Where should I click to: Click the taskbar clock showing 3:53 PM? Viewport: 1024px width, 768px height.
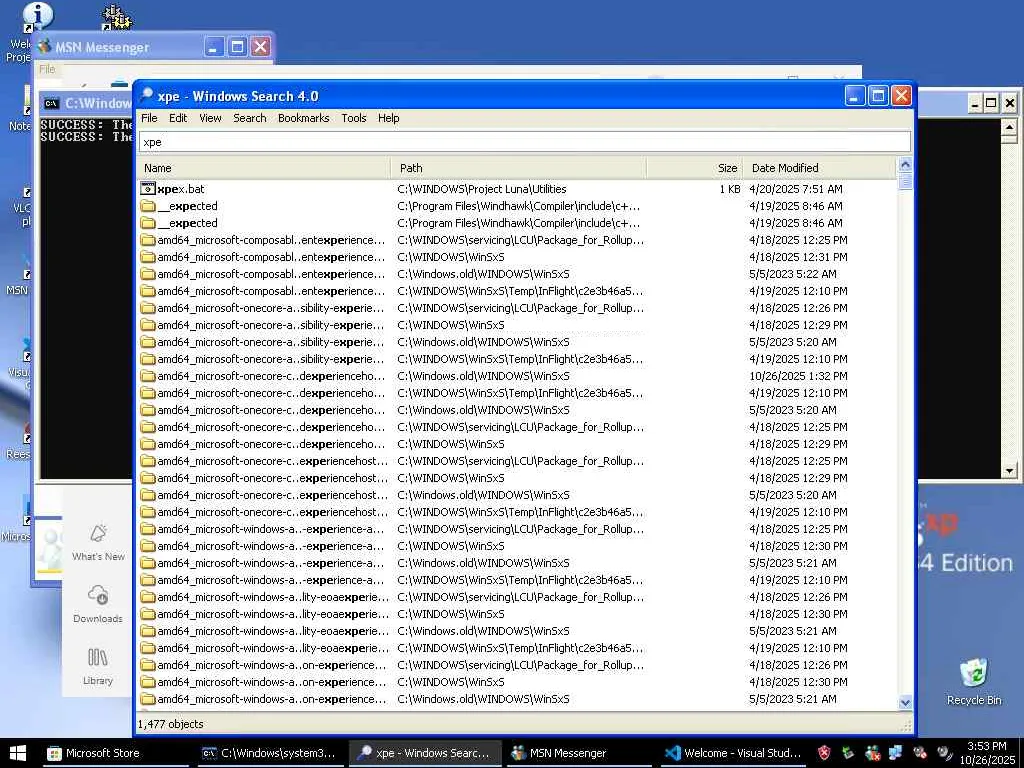pos(987,753)
